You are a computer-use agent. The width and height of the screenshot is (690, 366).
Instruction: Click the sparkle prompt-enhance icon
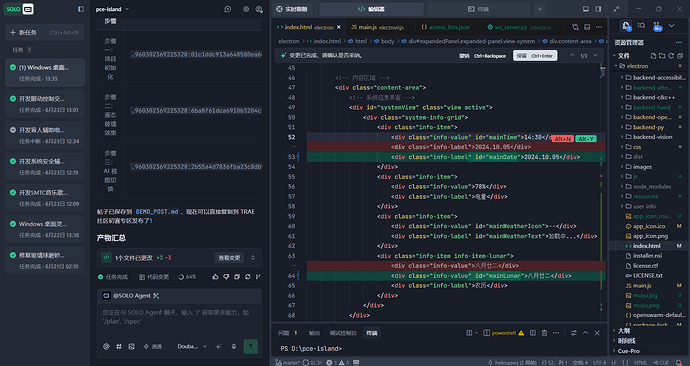(x=218, y=346)
